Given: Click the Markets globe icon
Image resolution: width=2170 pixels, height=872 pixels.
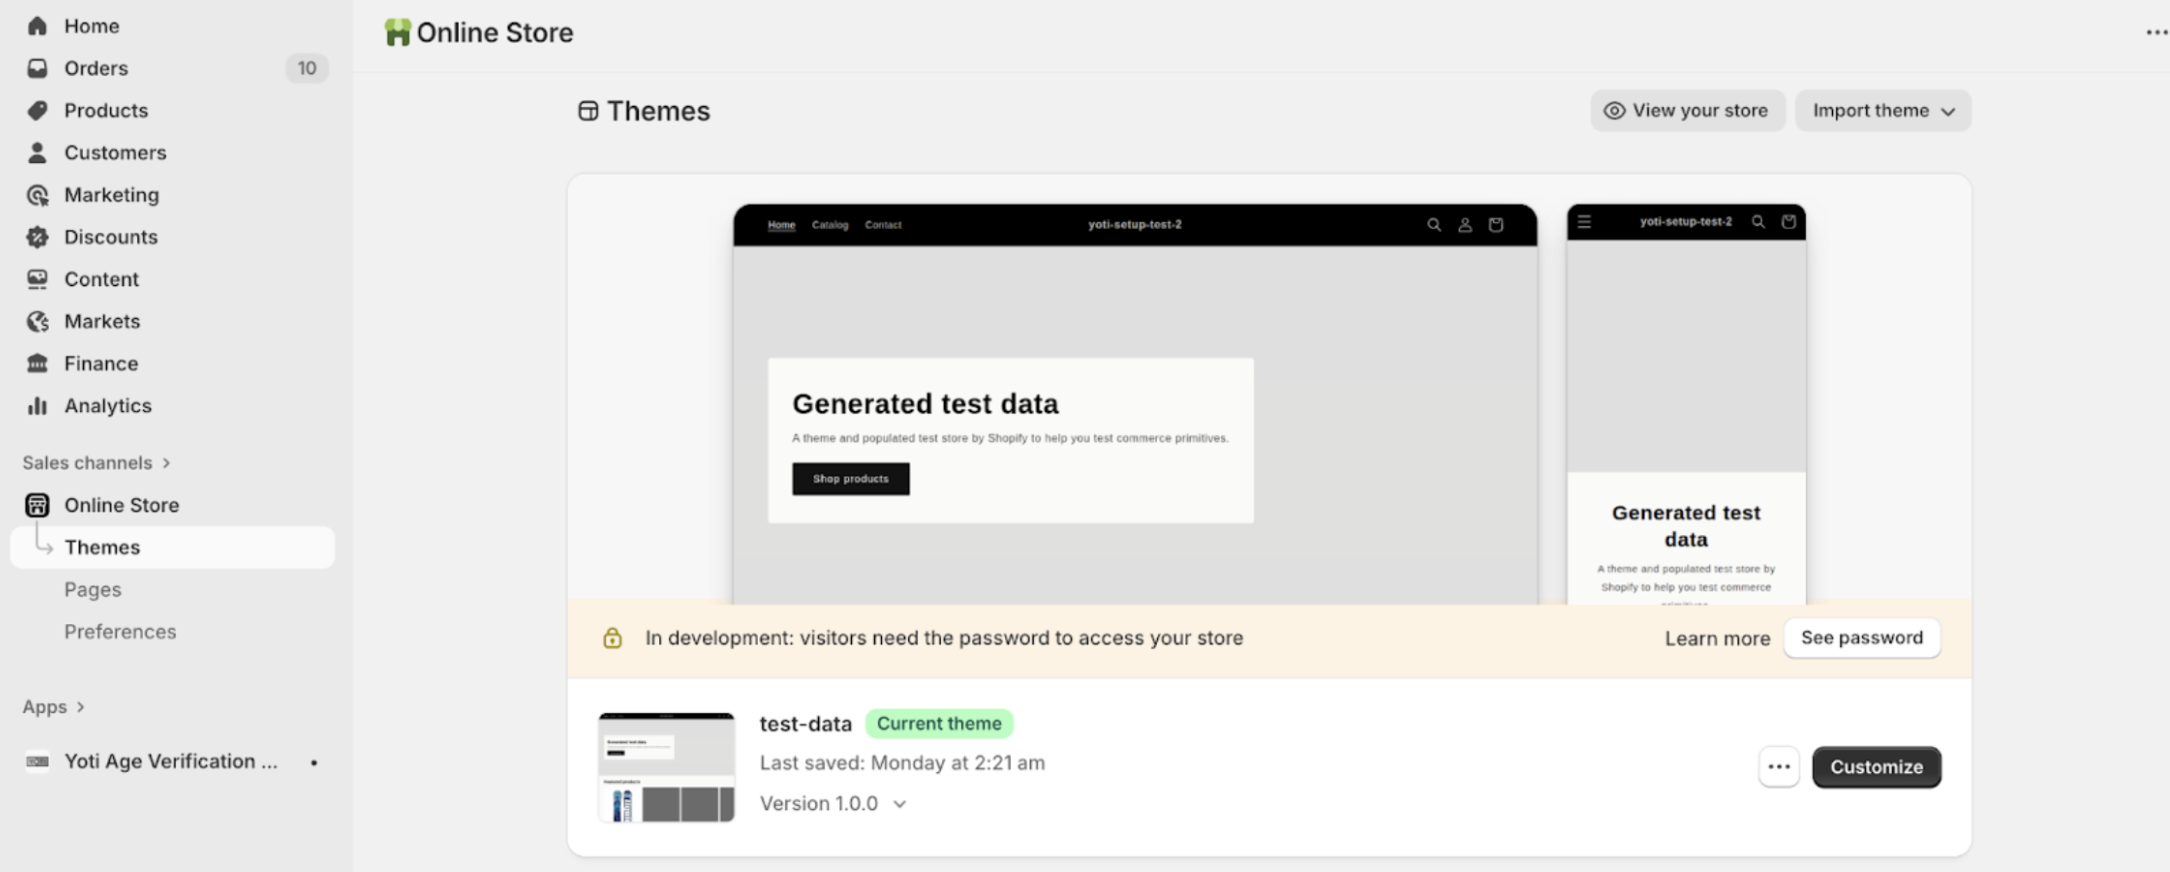Looking at the screenshot, I should (37, 321).
